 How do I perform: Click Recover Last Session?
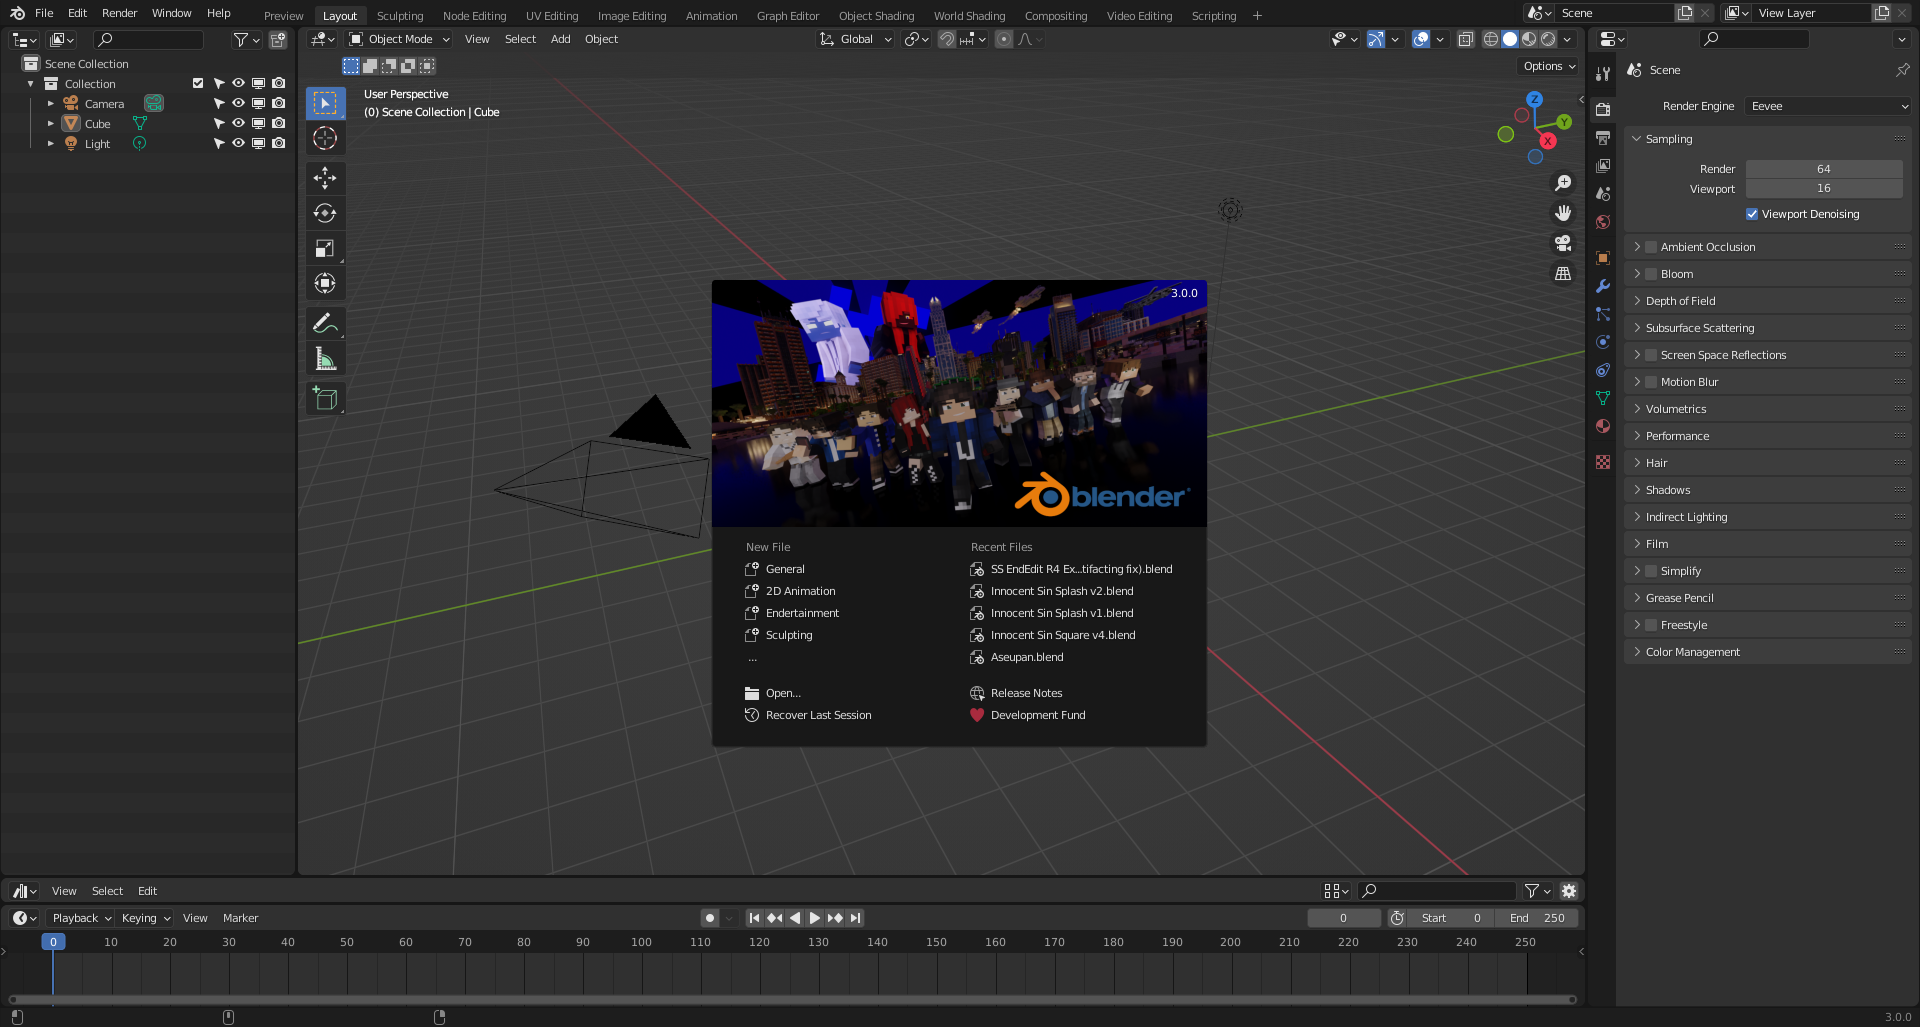(x=818, y=715)
